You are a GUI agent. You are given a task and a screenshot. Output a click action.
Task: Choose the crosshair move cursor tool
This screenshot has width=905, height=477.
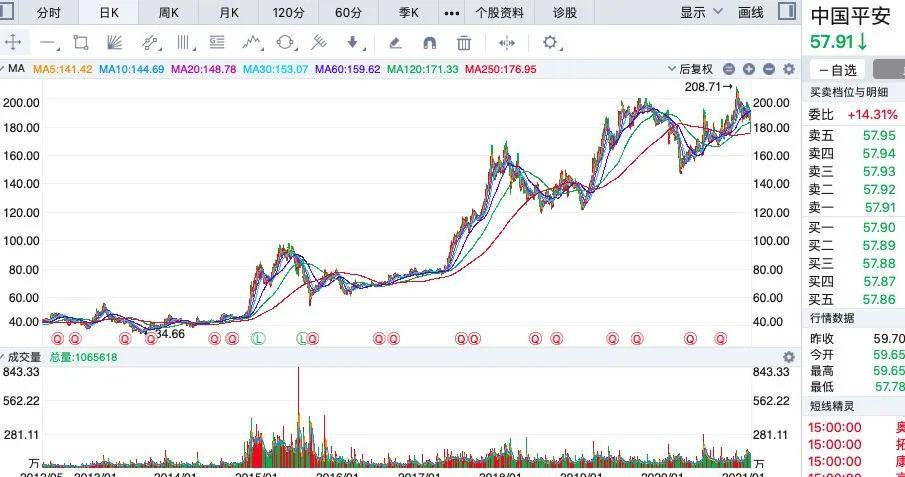(14, 43)
